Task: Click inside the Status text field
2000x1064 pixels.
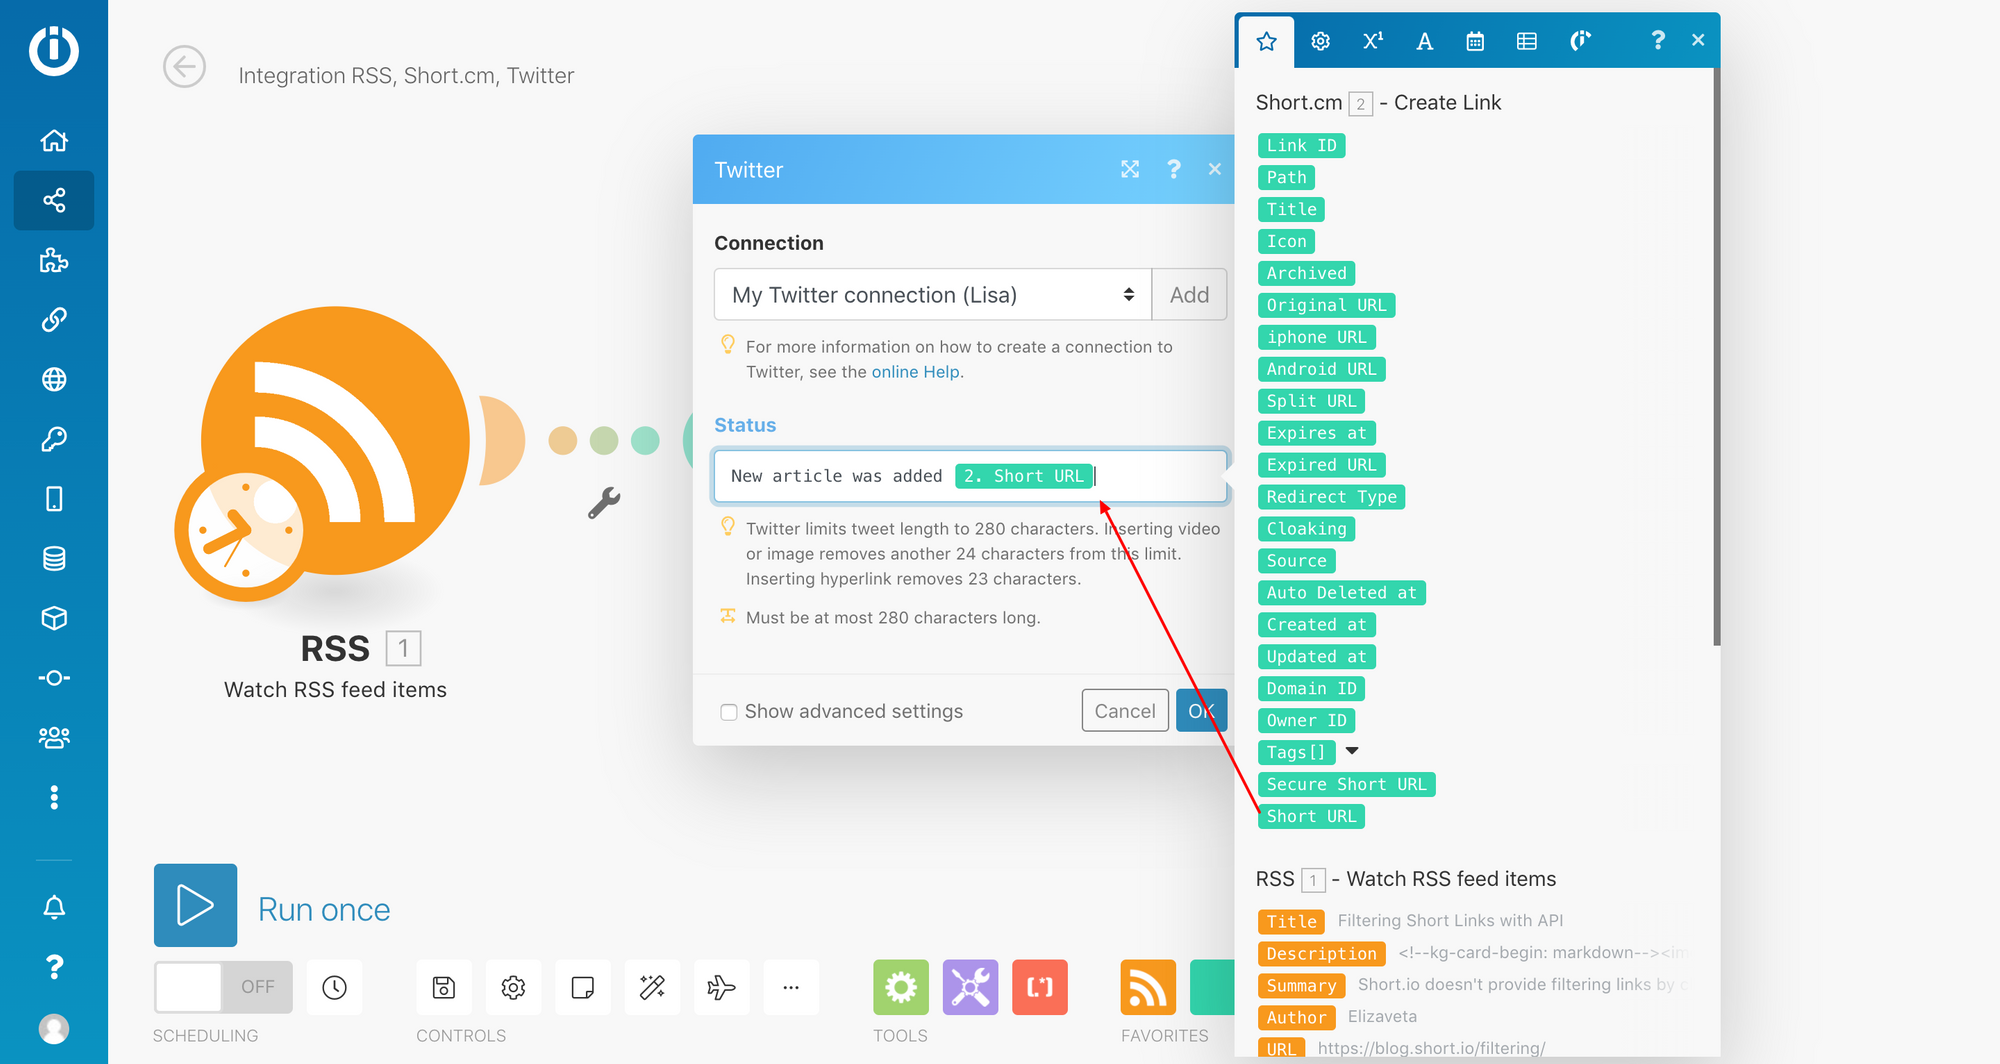Action: point(970,476)
